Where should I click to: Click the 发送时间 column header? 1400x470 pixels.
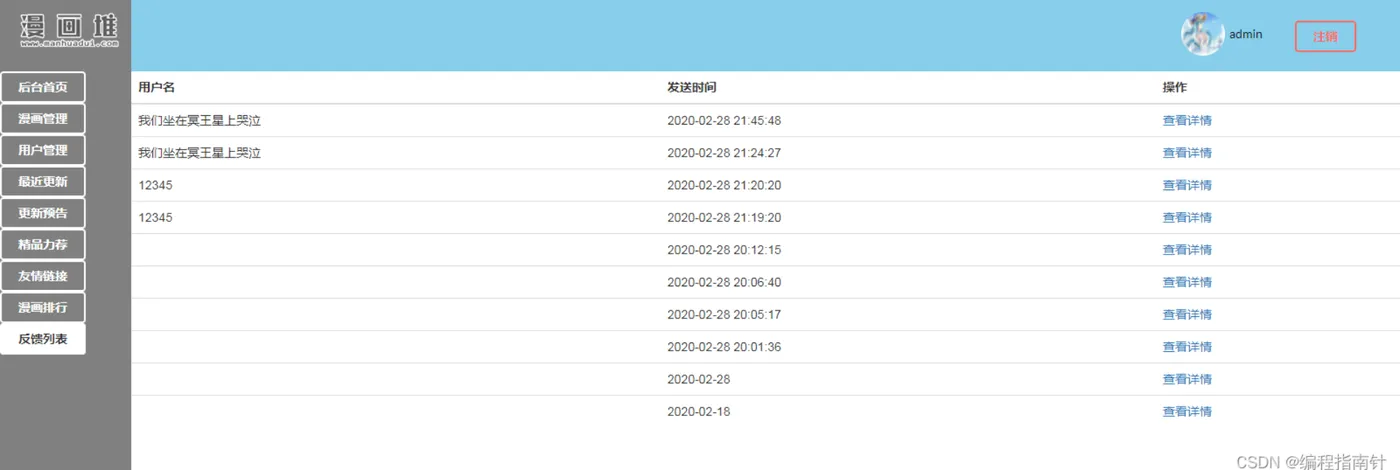click(x=692, y=88)
